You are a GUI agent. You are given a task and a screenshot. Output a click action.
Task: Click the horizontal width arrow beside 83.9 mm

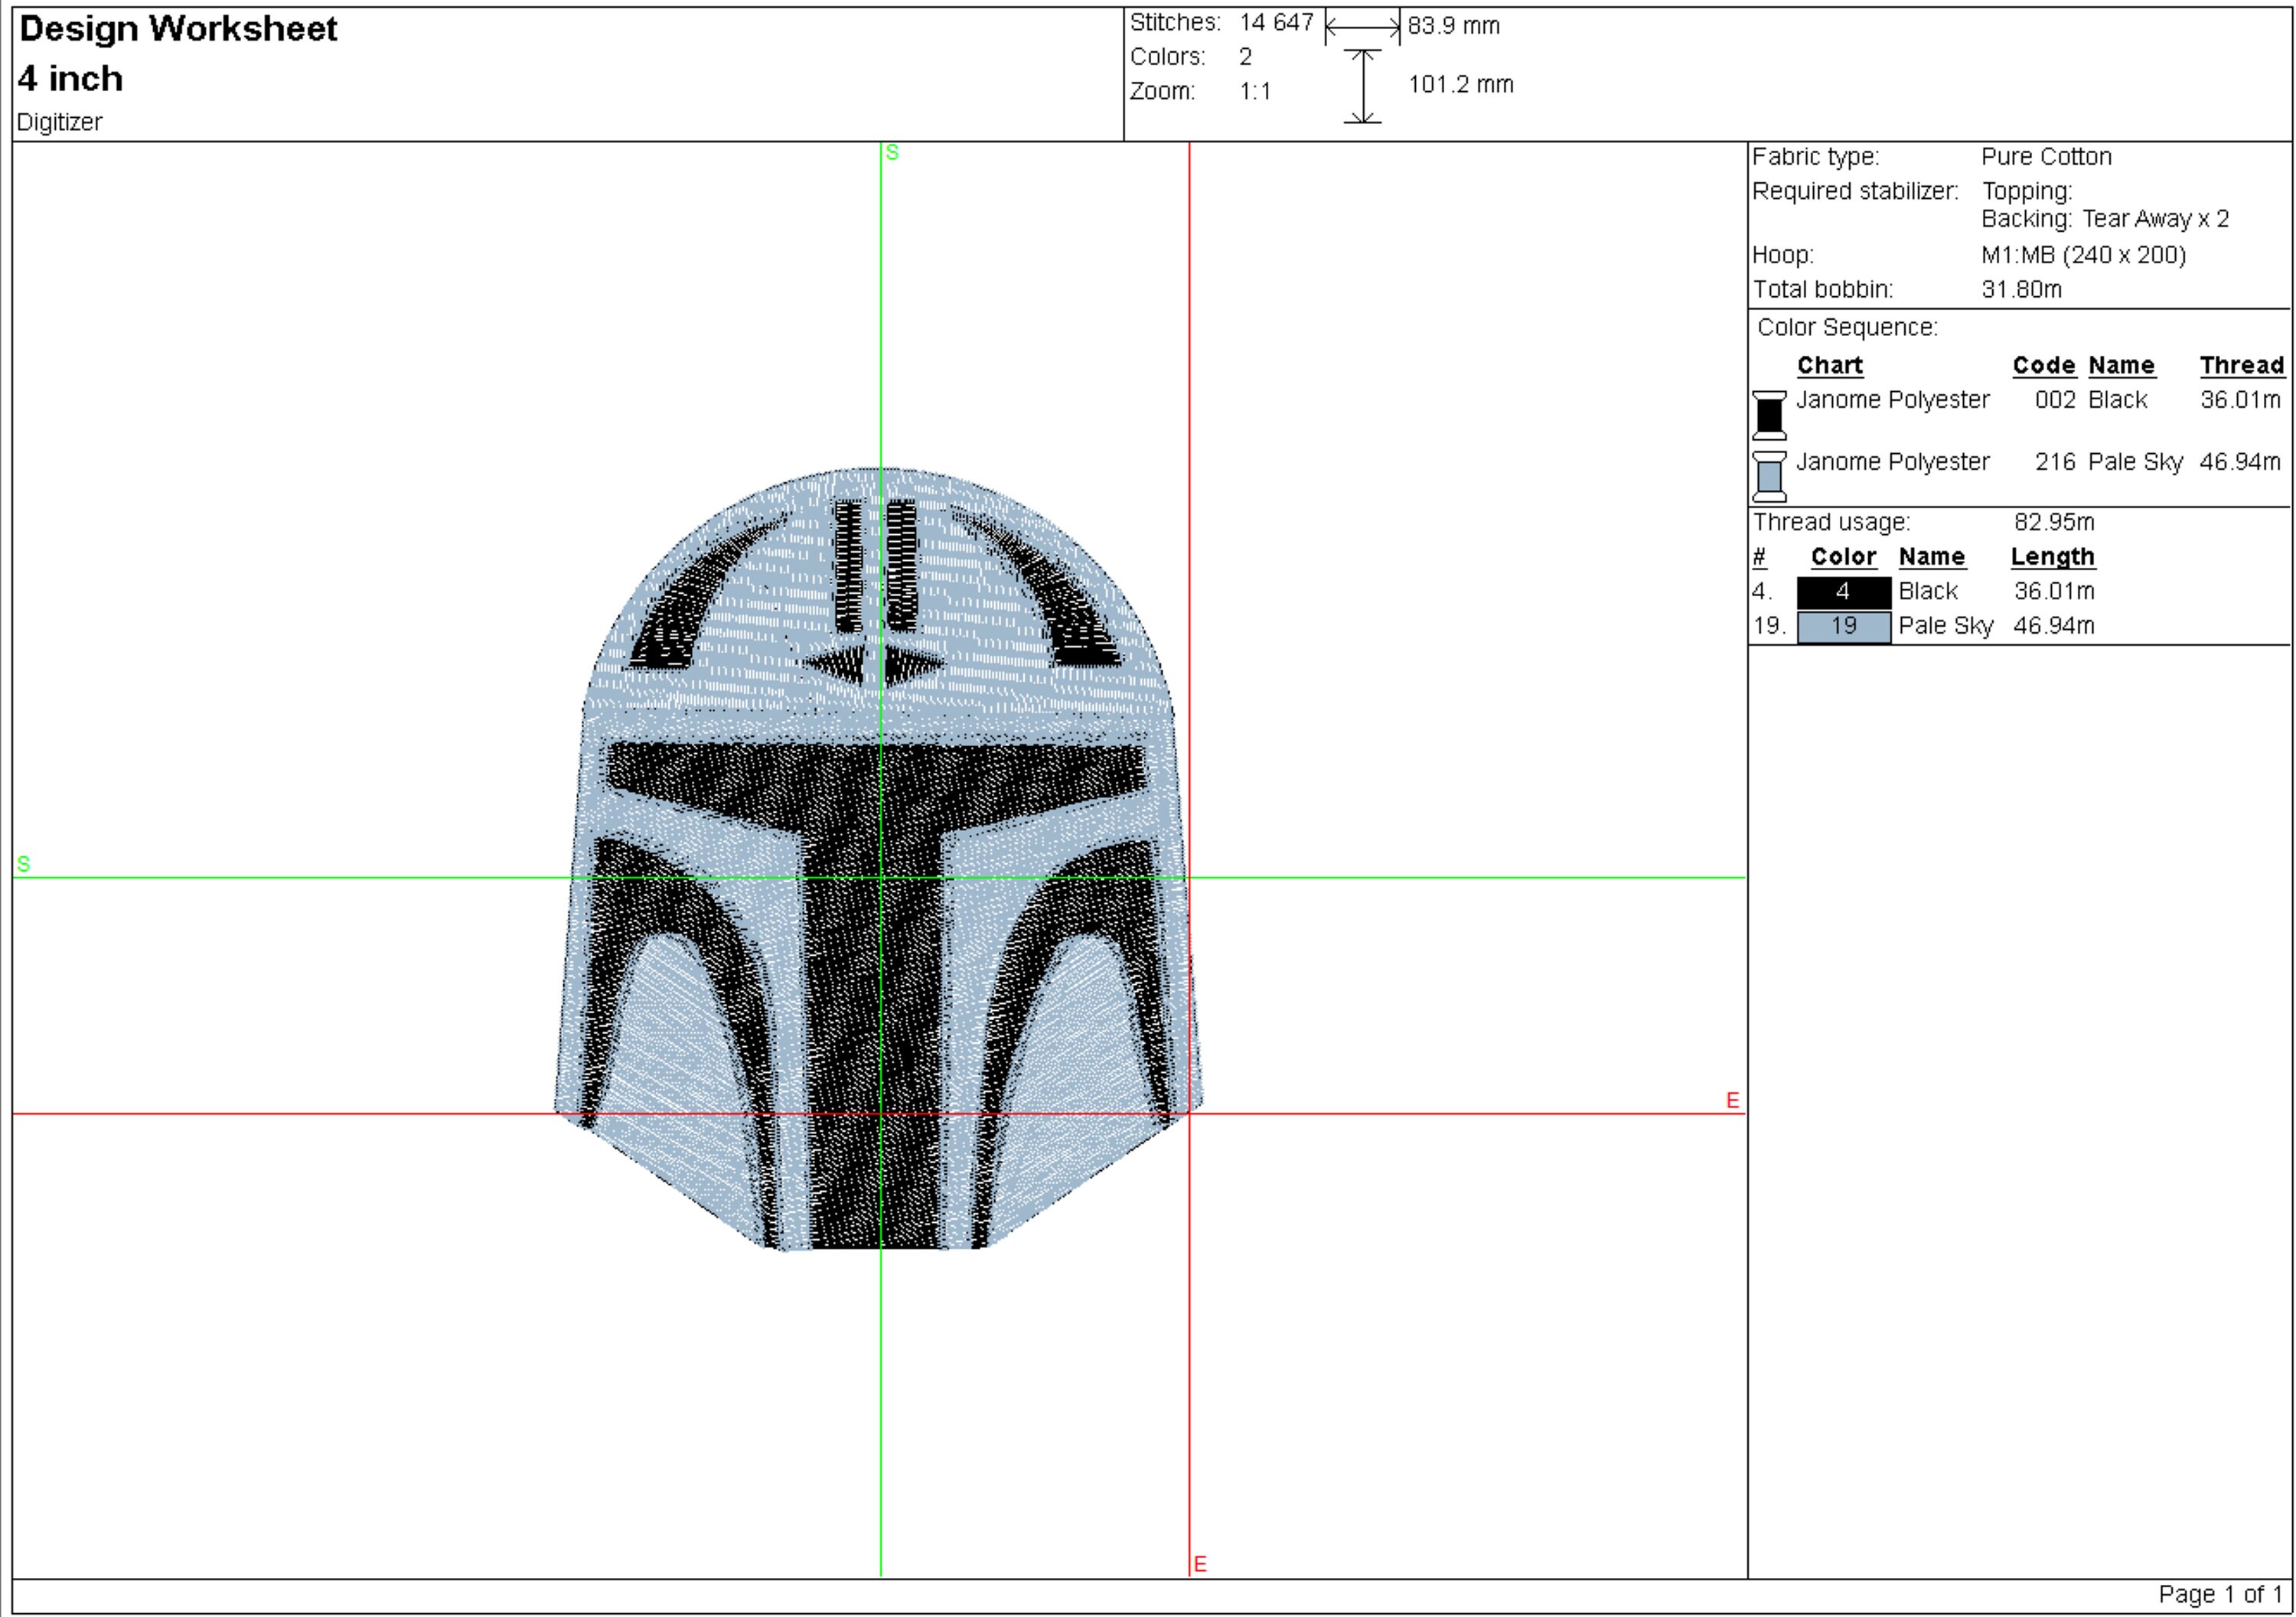click(1364, 27)
